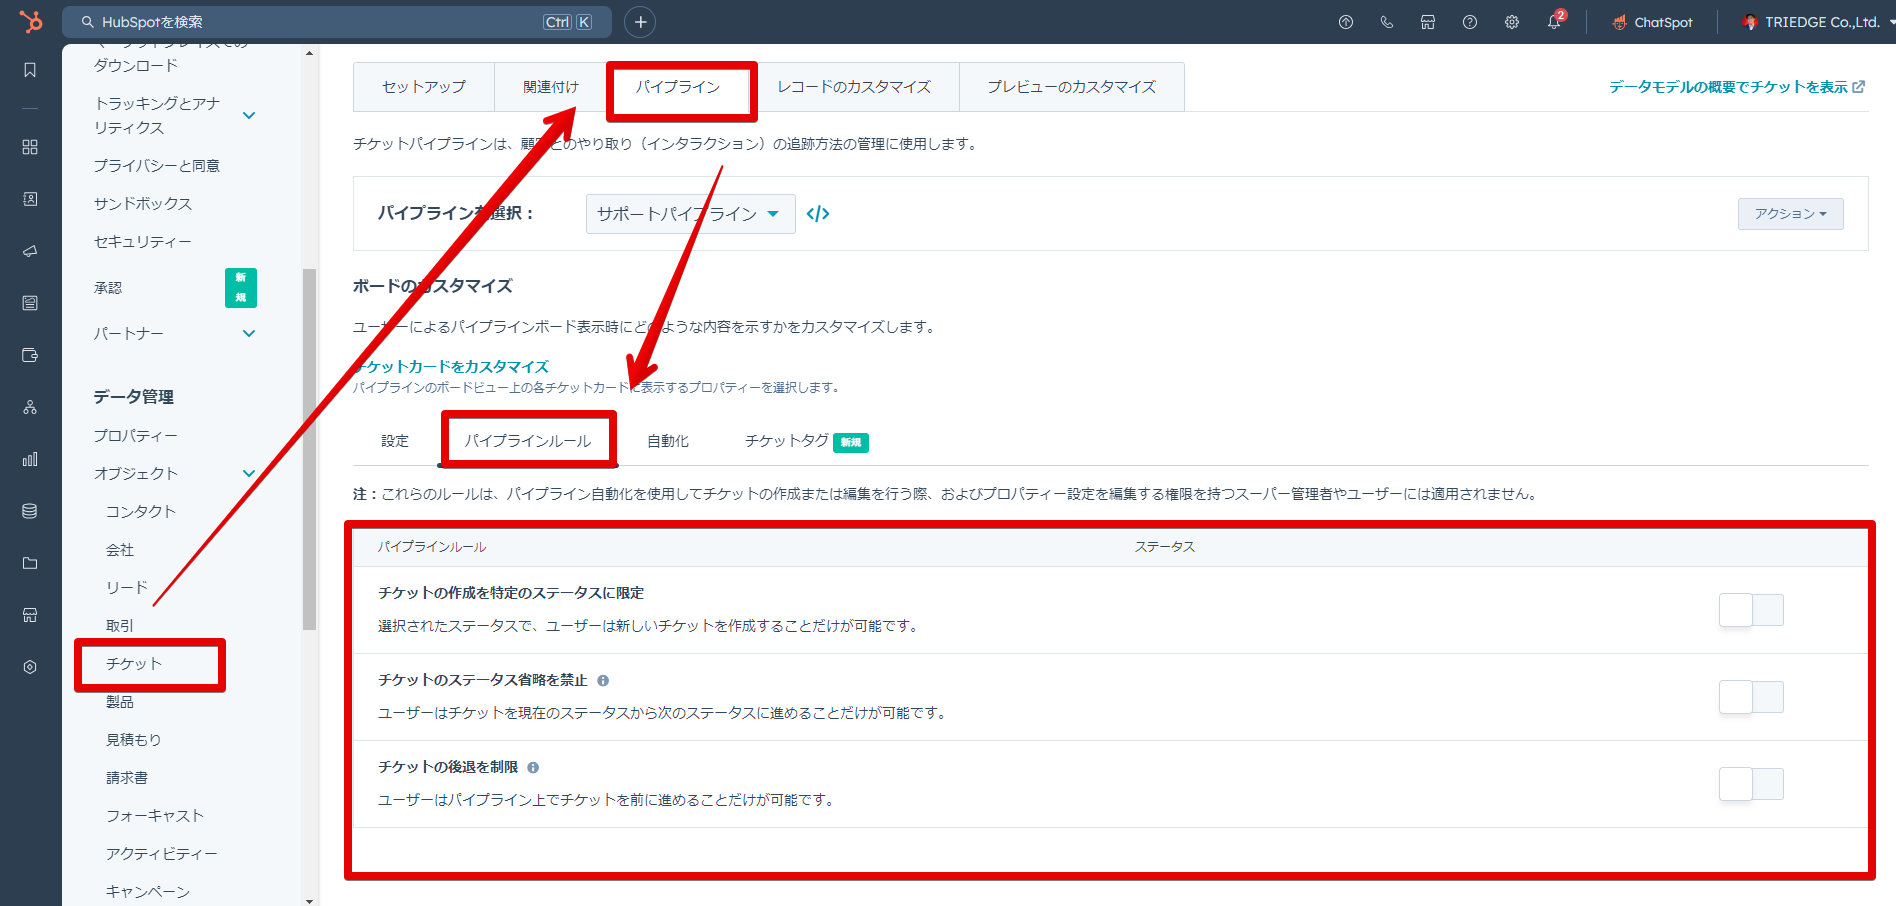Open the アクション dropdown button

[1790, 214]
